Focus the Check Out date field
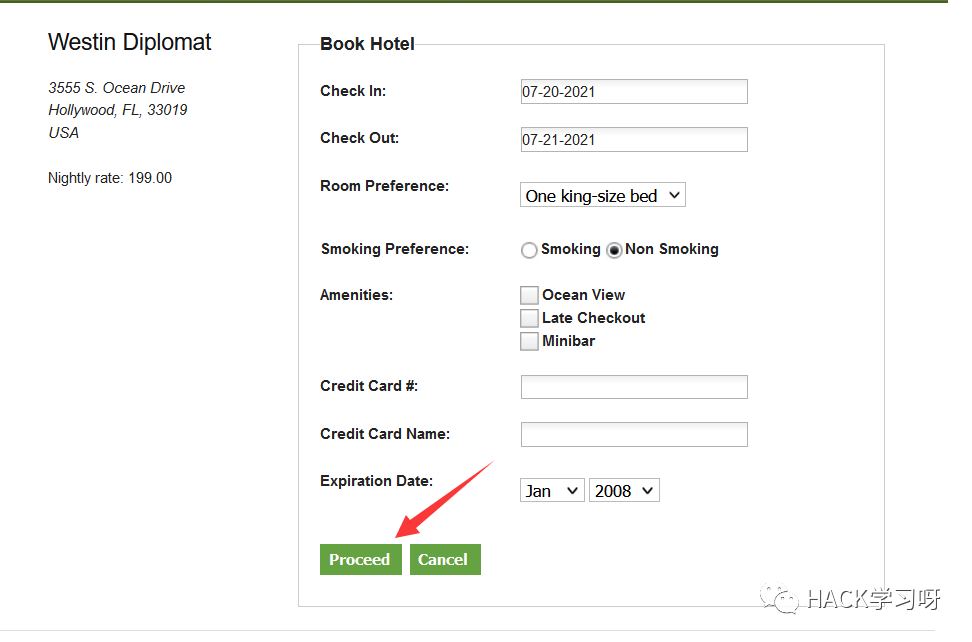 (634, 139)
